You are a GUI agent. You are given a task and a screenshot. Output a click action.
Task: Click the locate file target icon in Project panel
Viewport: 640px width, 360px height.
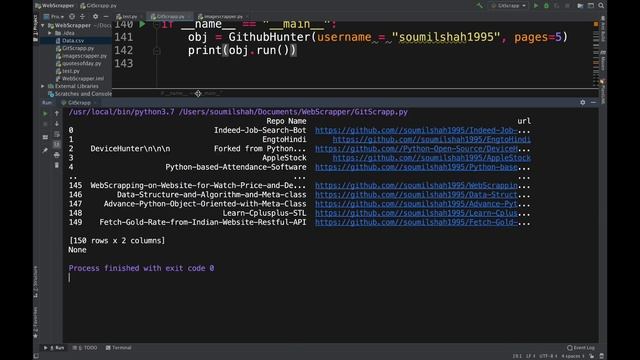point(72,17)
